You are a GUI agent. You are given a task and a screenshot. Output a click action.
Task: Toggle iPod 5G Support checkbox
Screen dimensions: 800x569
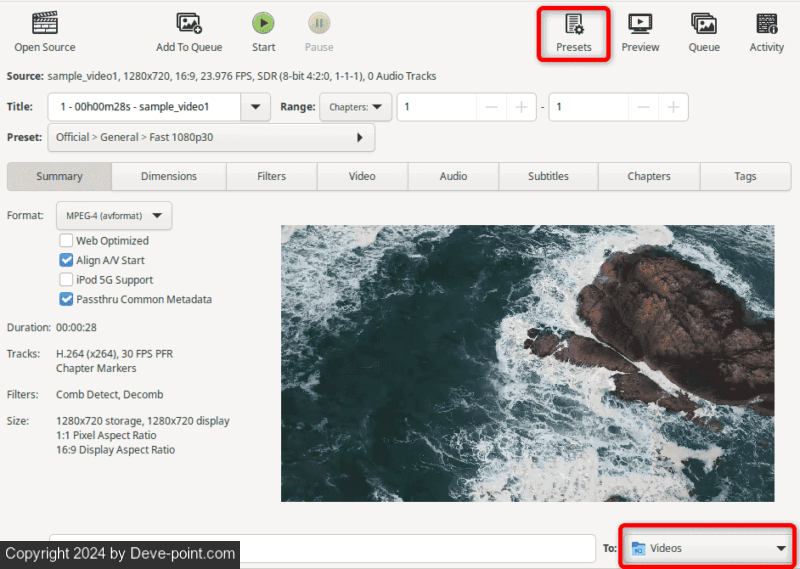coord(67,280)
